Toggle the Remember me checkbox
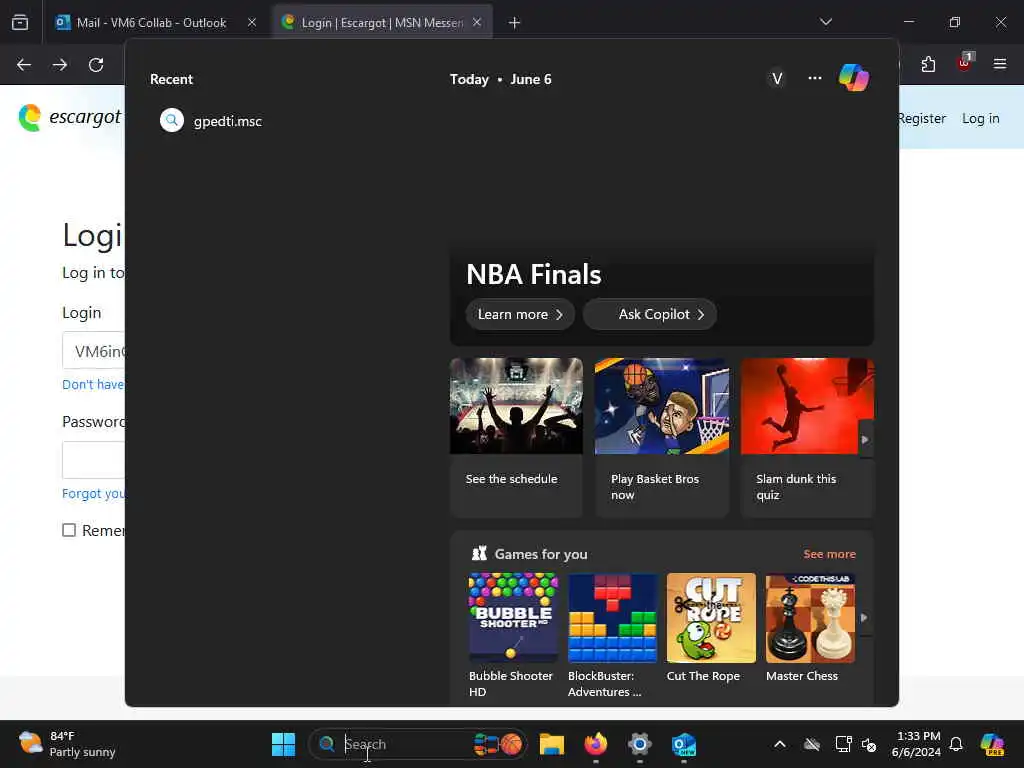 (69, 530)
